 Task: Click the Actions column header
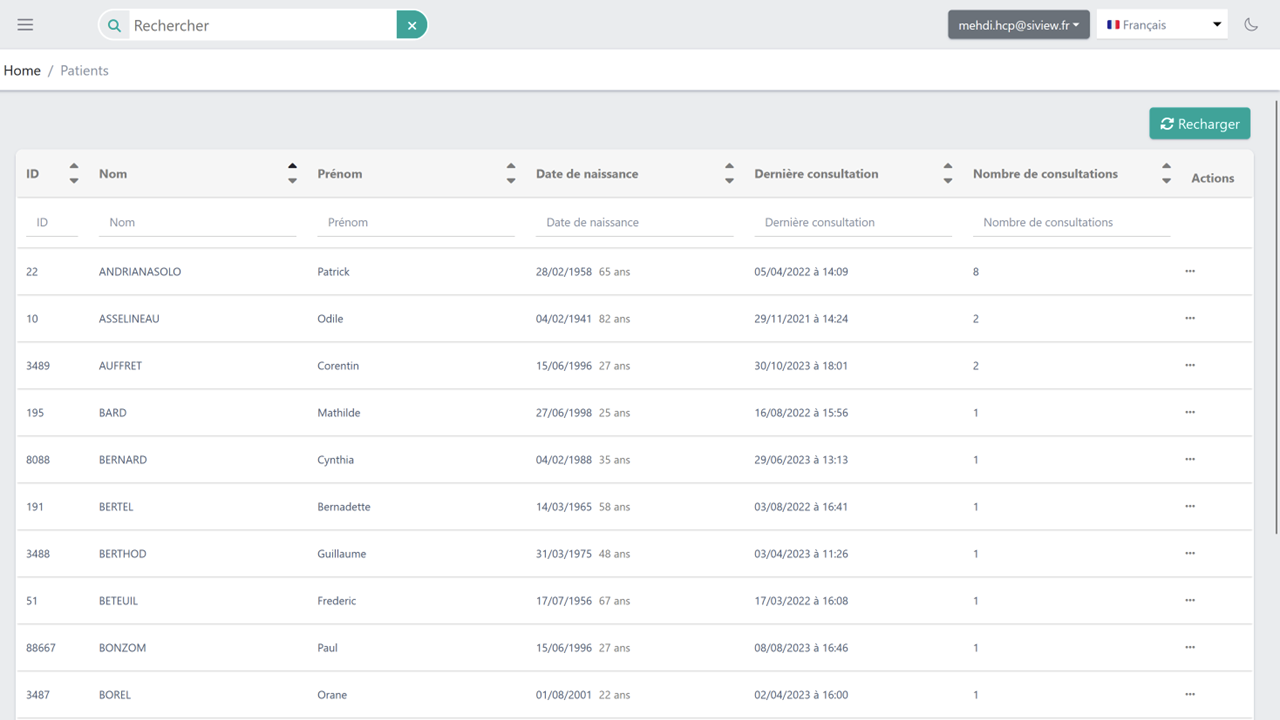pyautogui.click(x=1213, y=178)
